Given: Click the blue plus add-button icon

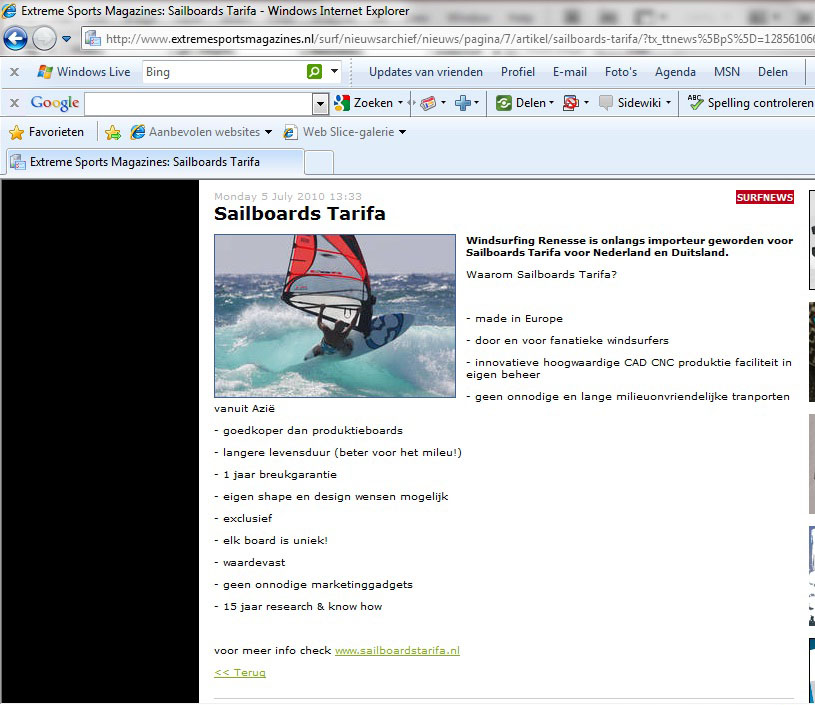Looking at the screenshot, I should coord(462,103).
